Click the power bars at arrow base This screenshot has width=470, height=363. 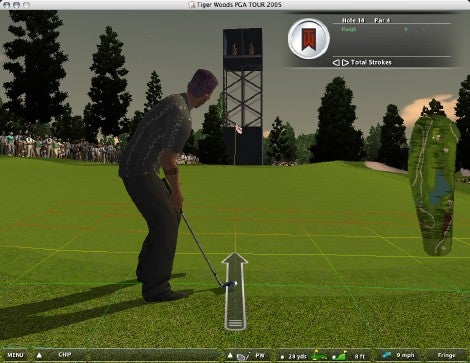(x=235, y=323)
